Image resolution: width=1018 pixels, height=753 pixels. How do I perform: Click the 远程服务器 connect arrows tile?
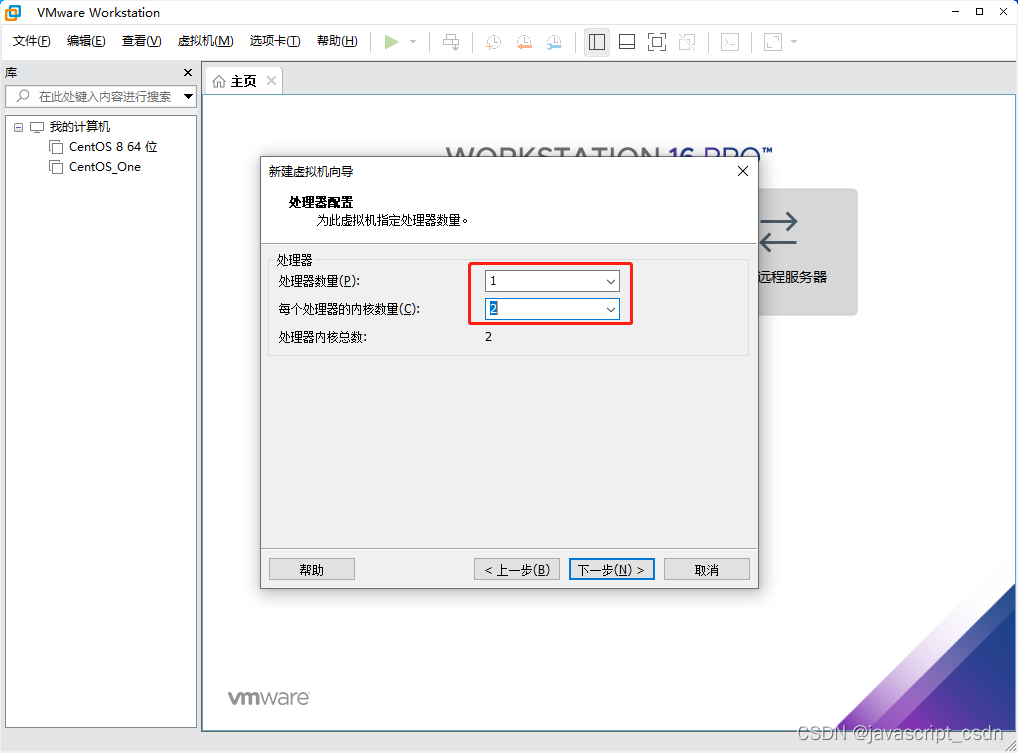coord(807,252)
